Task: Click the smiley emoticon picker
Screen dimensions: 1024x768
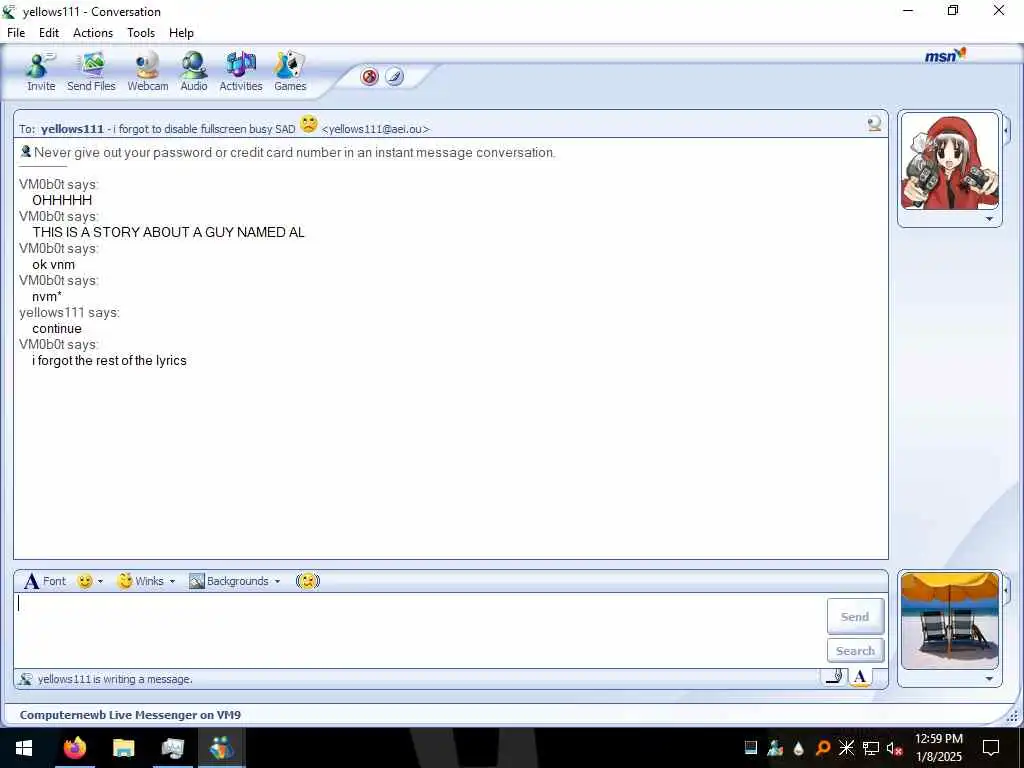Action: coord(84,581)
